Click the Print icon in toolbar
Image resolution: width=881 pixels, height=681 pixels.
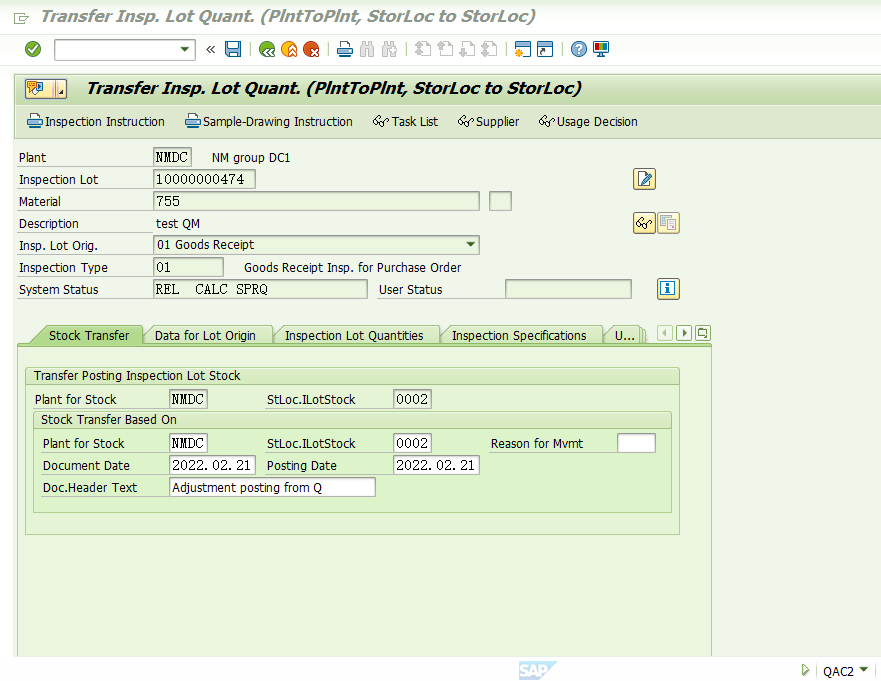coord(344,49)
